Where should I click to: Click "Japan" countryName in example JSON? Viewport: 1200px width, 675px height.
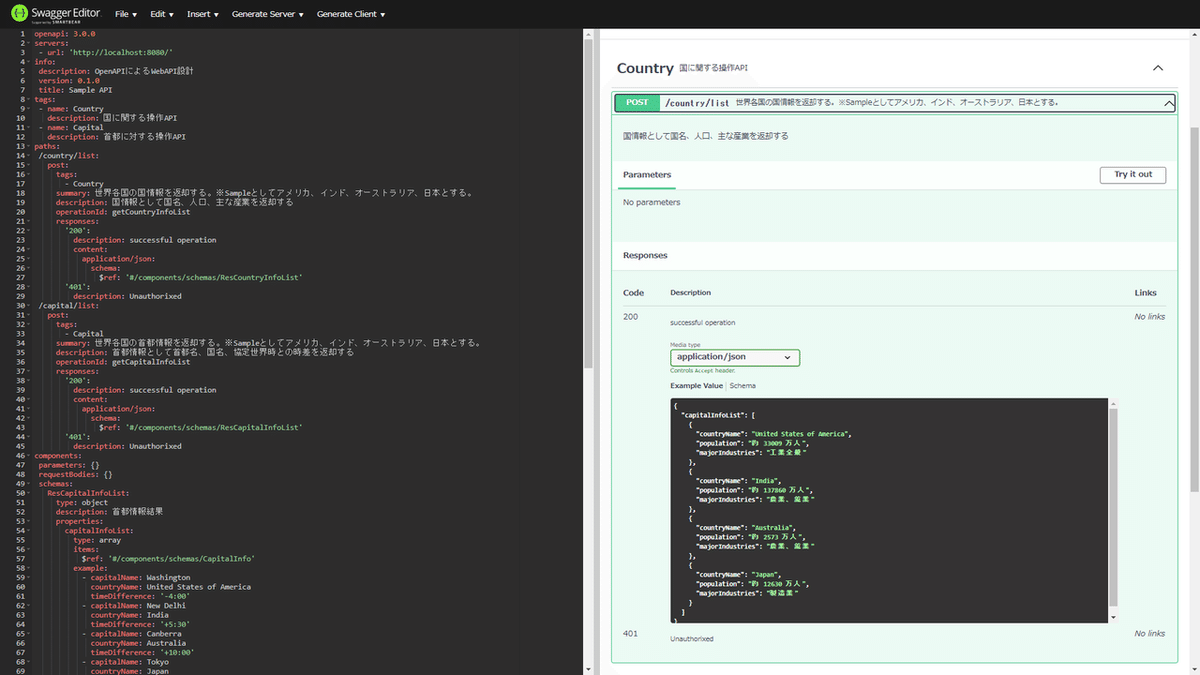point(766,574)
